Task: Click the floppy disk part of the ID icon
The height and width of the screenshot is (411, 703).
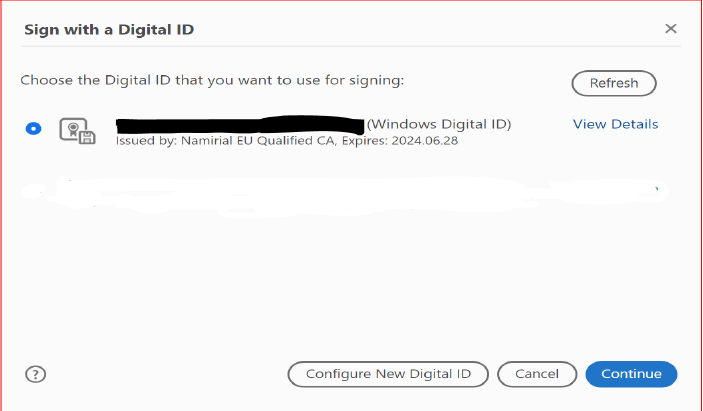Action: tap(87, 137)
